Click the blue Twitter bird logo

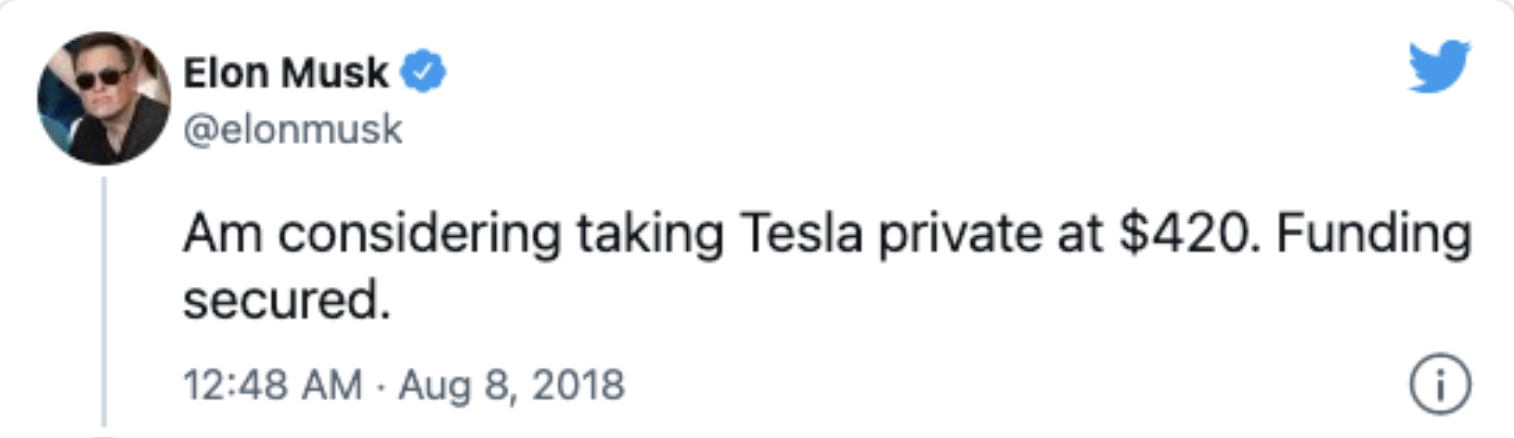point(1440,67)
